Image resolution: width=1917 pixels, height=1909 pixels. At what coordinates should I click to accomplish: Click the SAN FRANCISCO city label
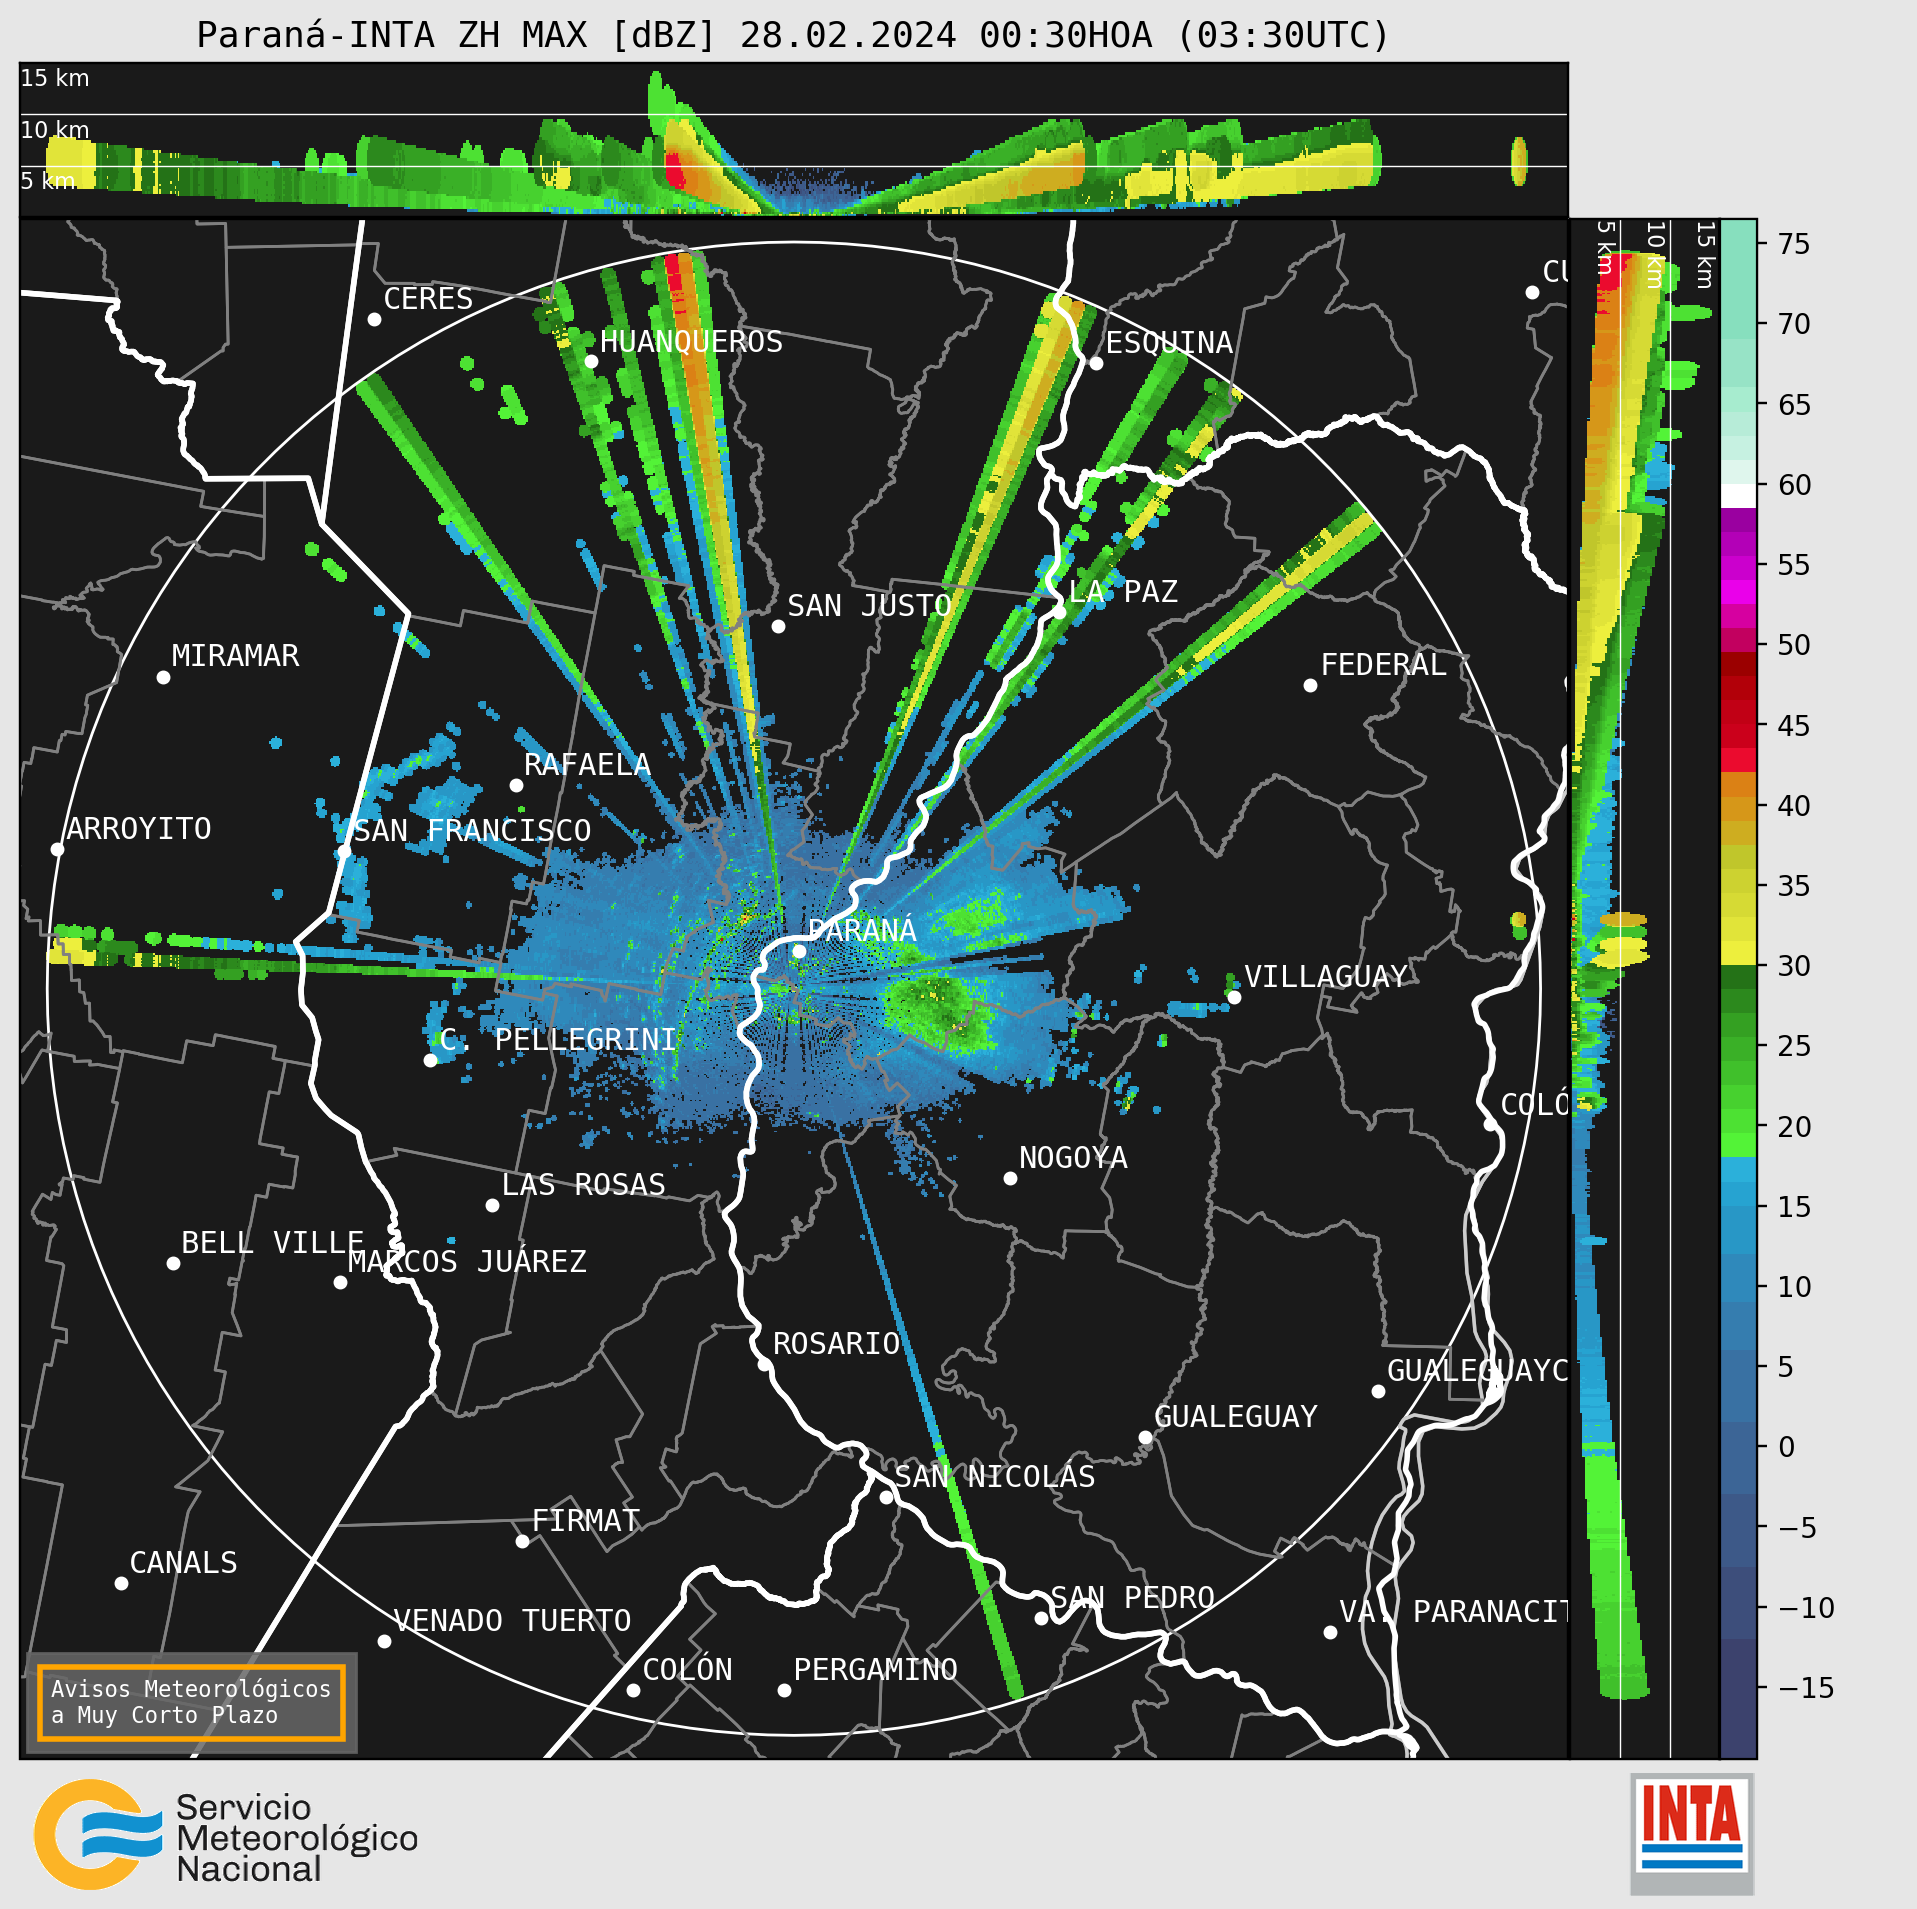pyautogui.click(x=472, y=831)
